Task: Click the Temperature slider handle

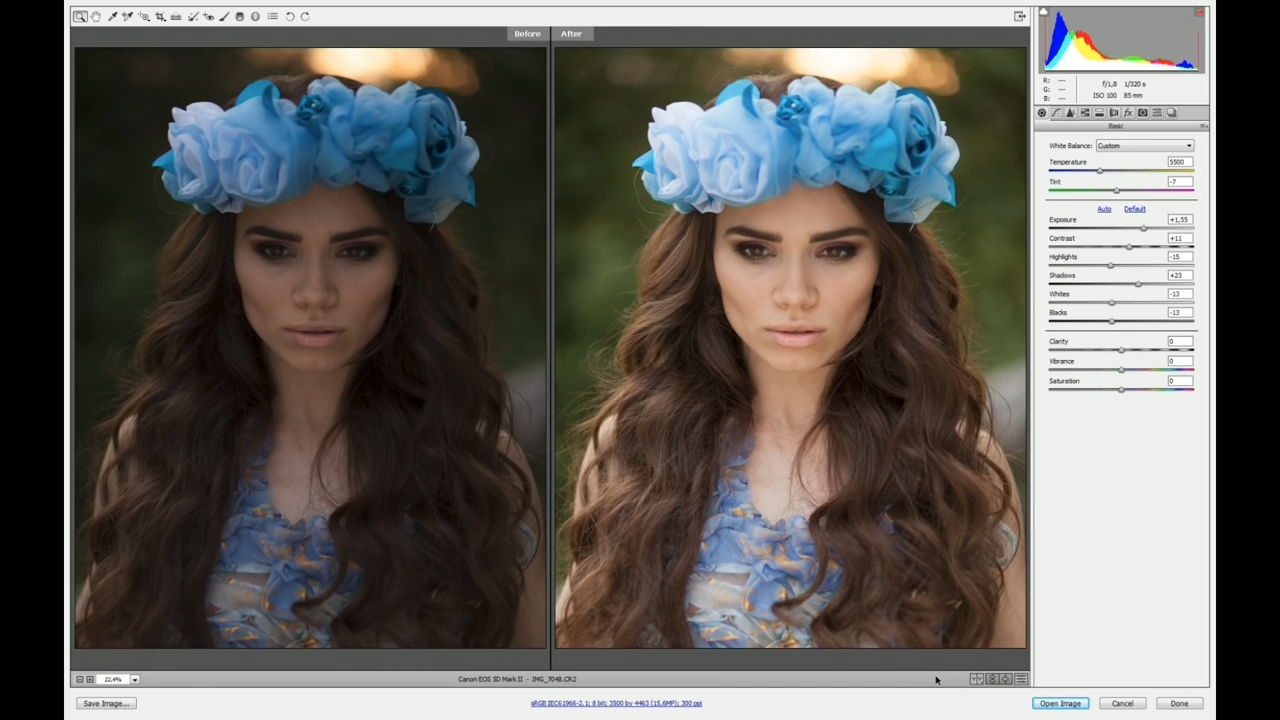Action: click(x=1100, y=171)
